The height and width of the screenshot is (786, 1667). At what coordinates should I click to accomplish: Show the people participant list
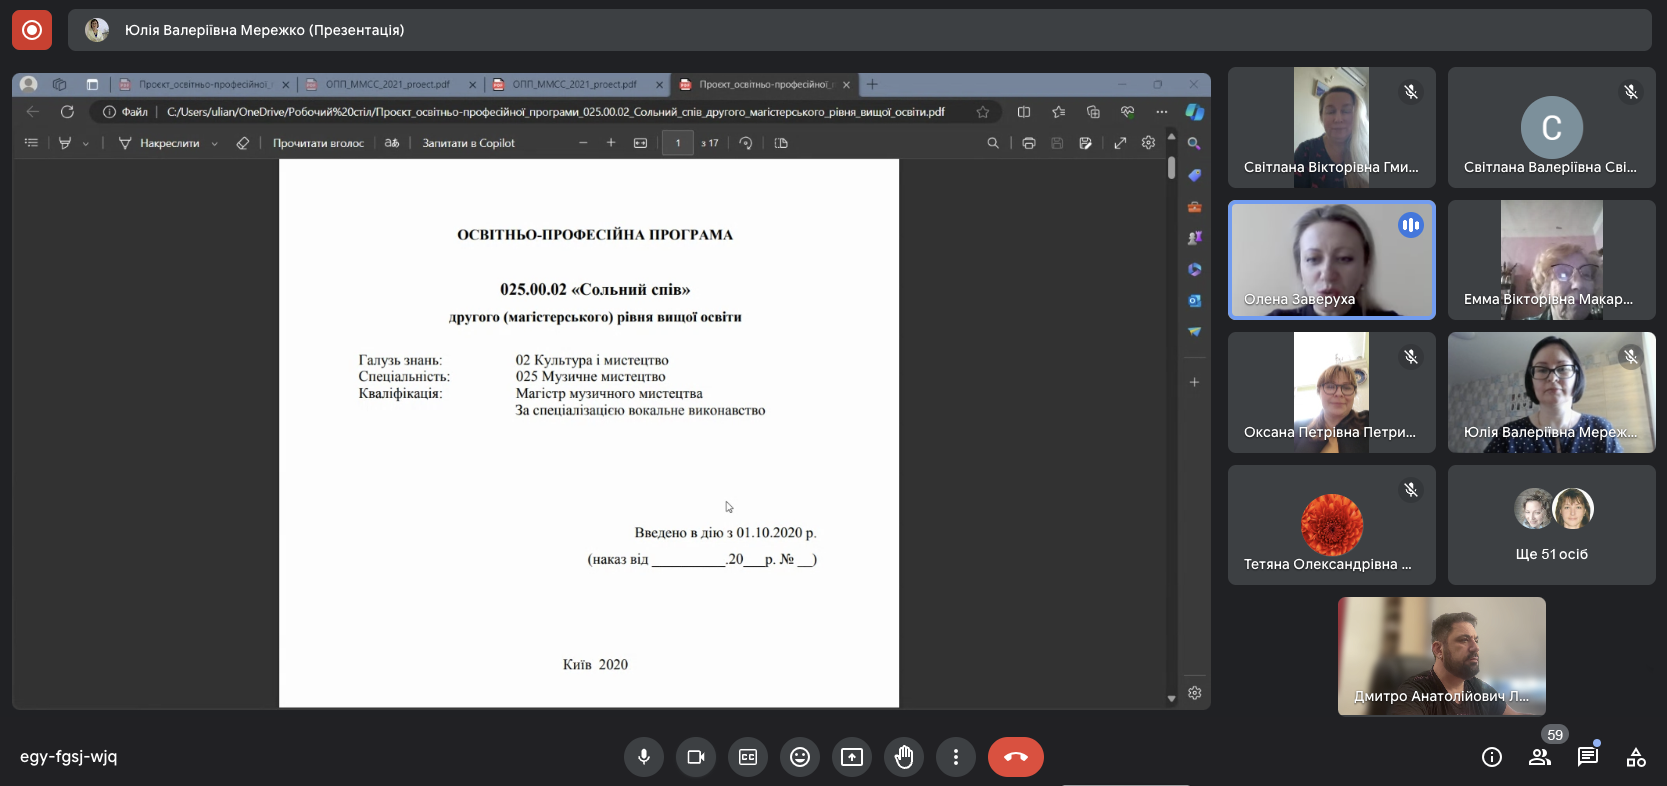(x=1540, y=757)
